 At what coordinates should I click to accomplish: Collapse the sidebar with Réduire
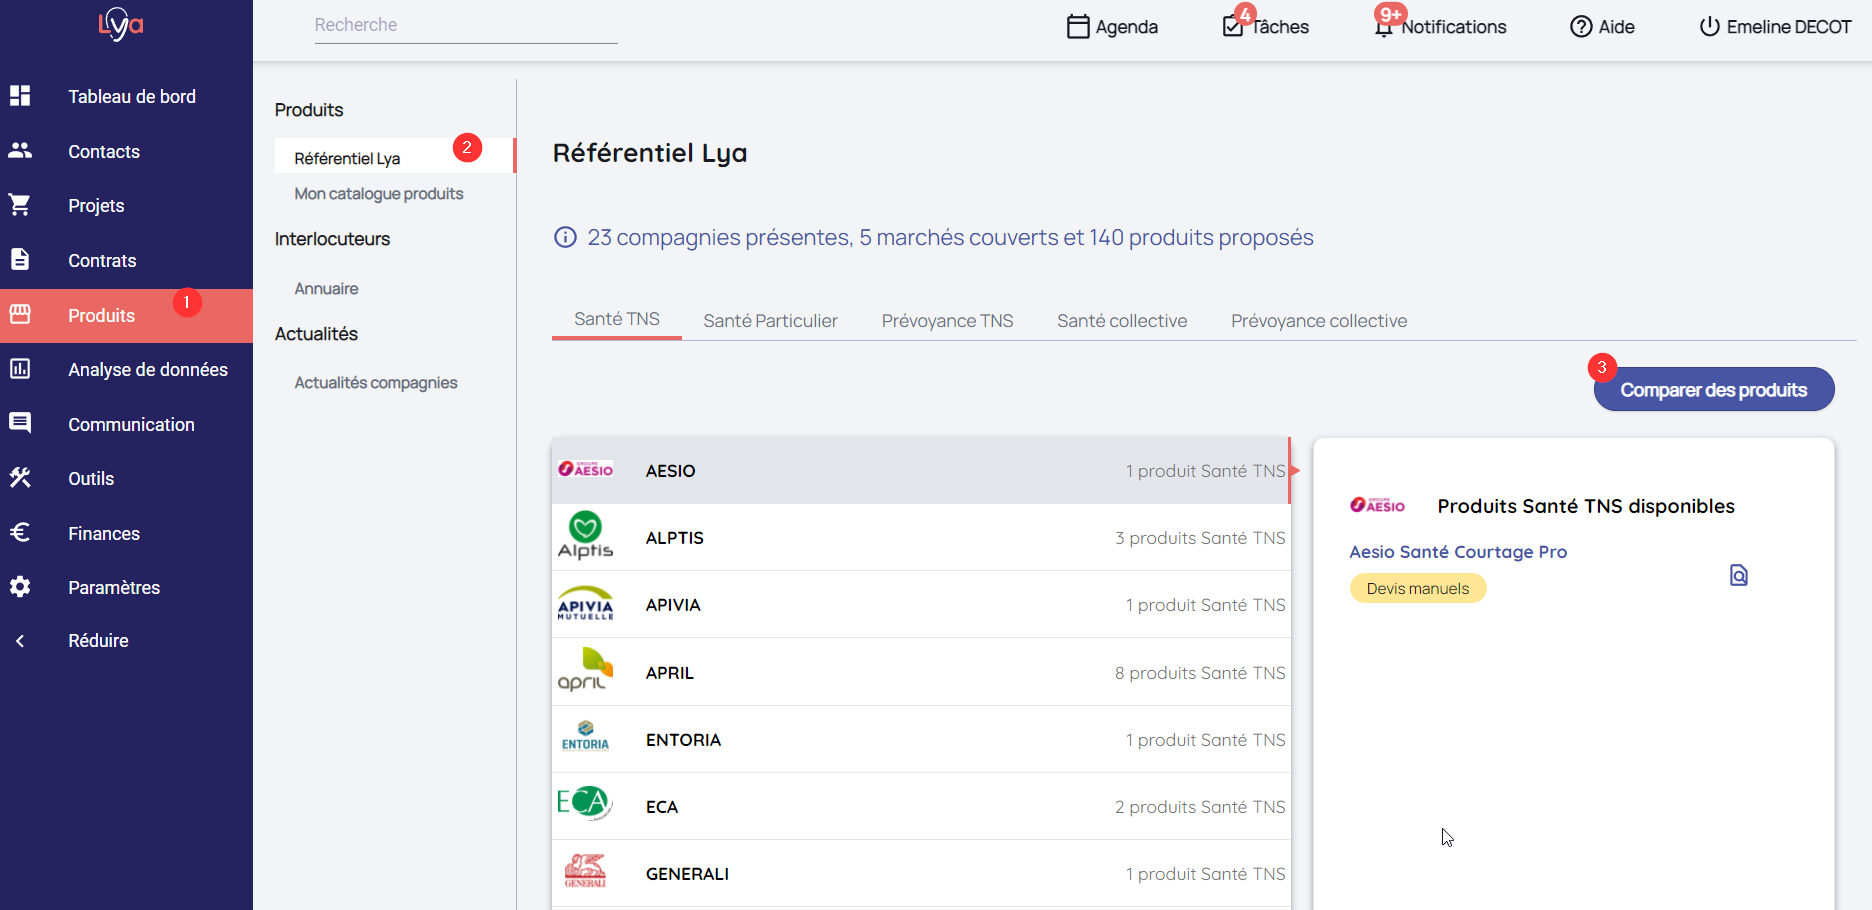tap(98, 641)
